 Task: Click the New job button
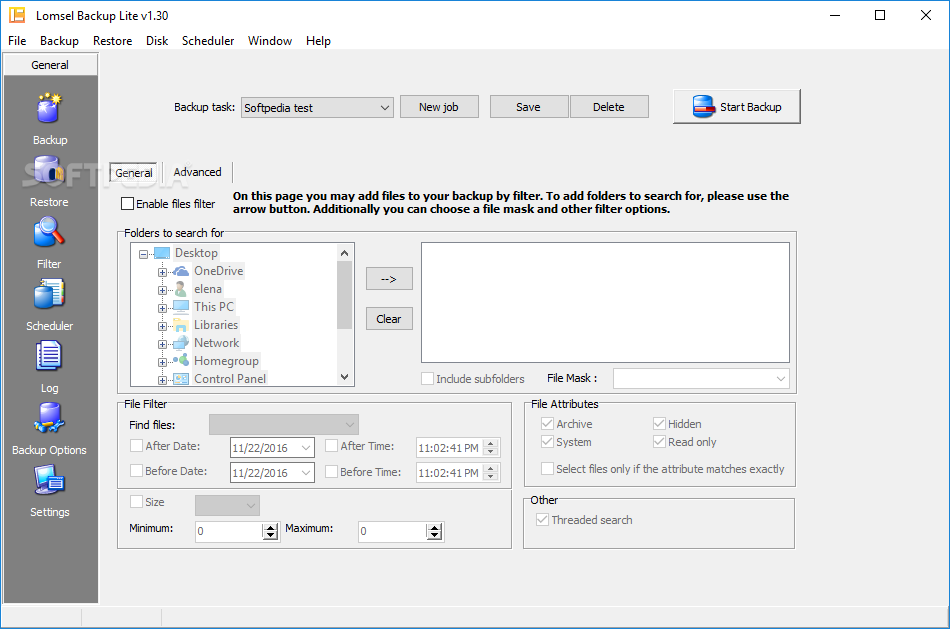click(439, 107)
